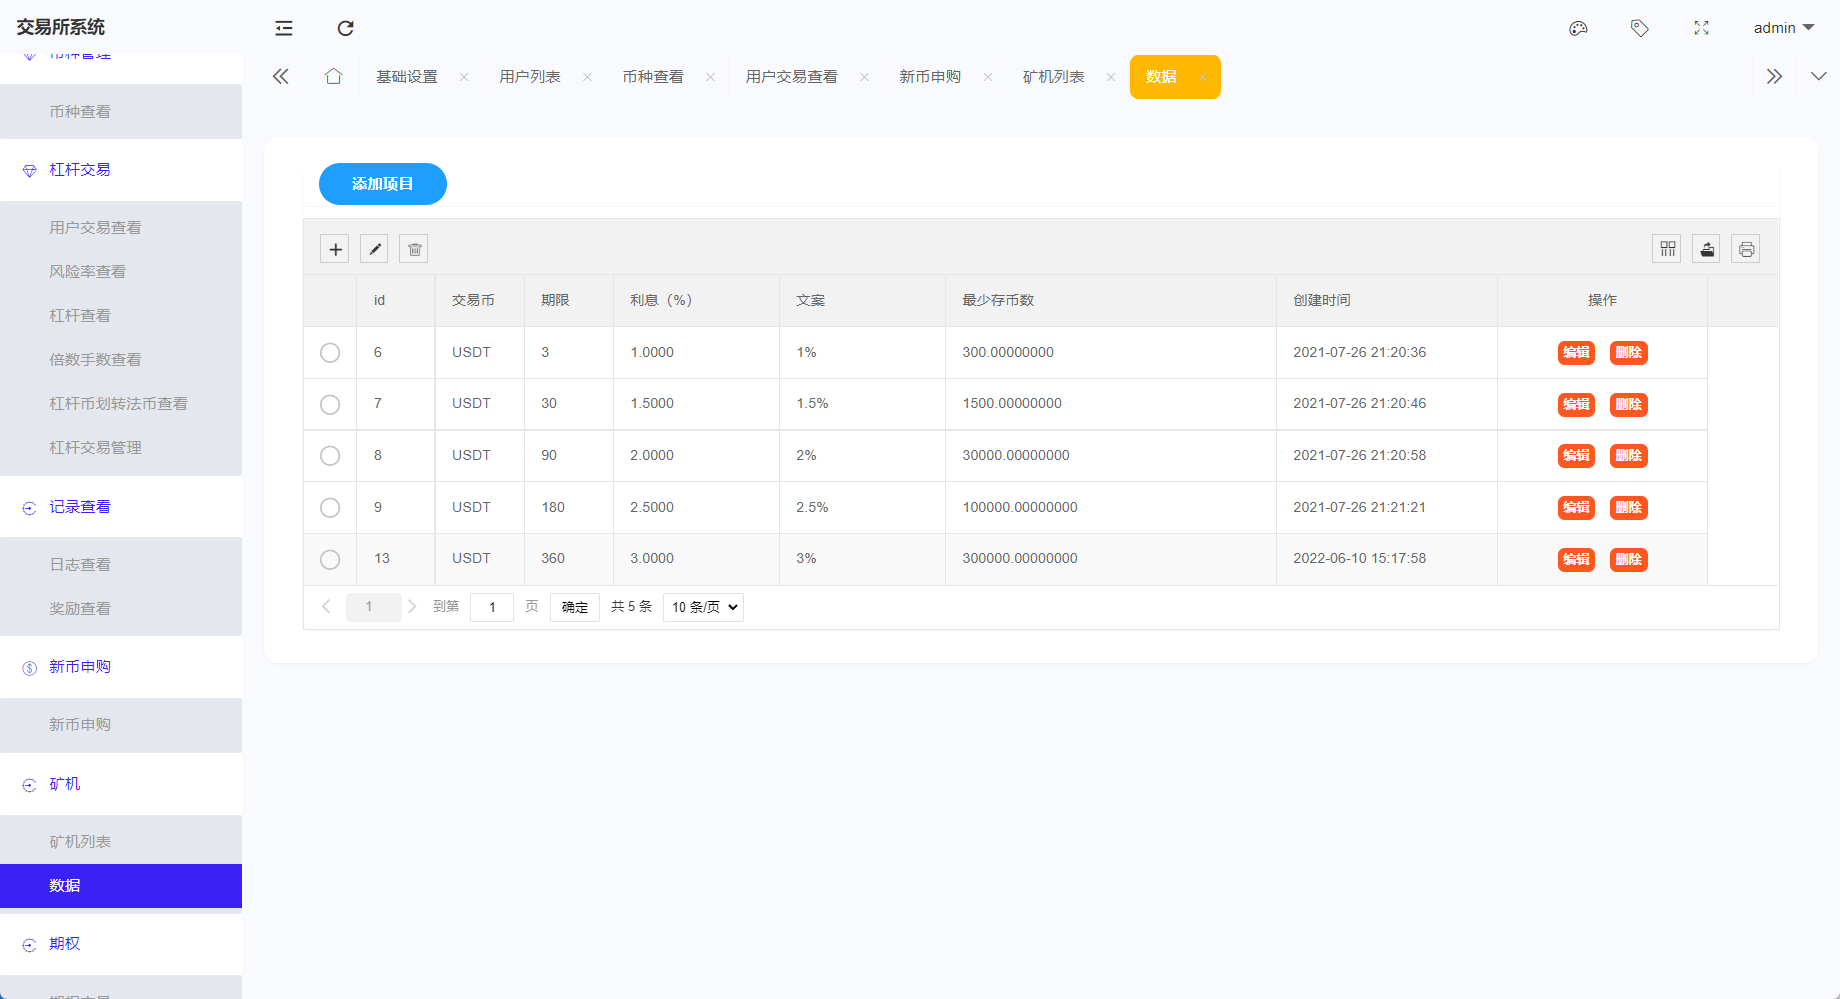The height and width of the screenshot is (999, 1840).
Task: Open 风险率查看 in the sidebar
Action: pos(121,272)
